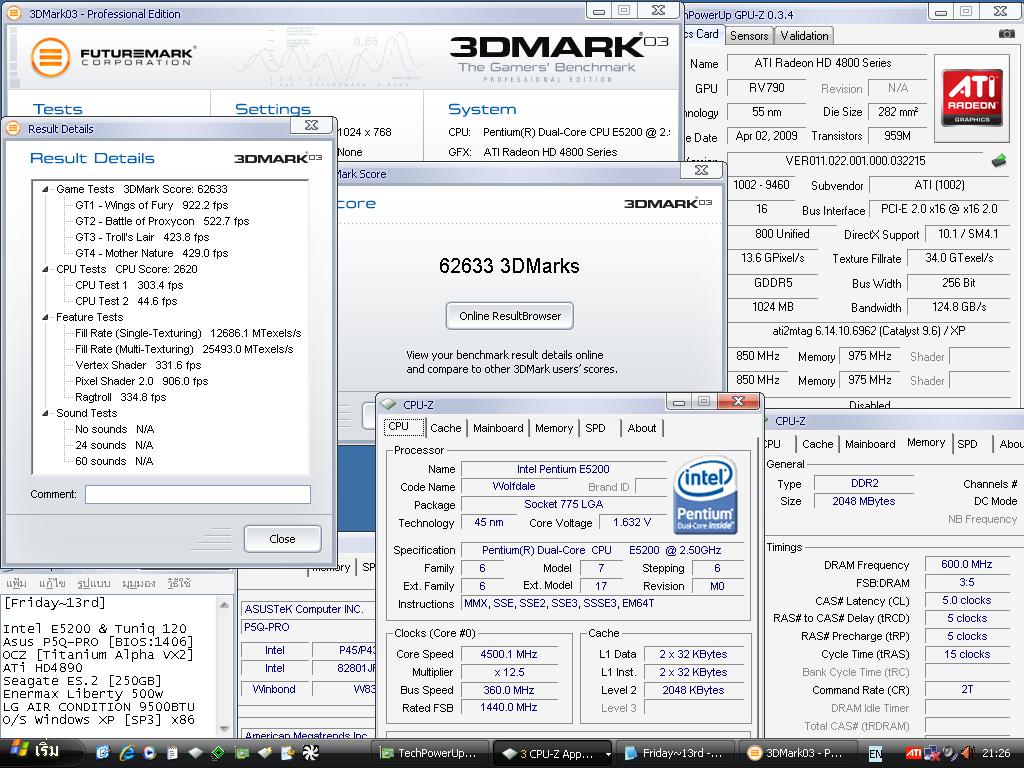Collapse the Game Tests tree node
The image size is (1024, 768).
pyautogui.click(x=45, y=189)
